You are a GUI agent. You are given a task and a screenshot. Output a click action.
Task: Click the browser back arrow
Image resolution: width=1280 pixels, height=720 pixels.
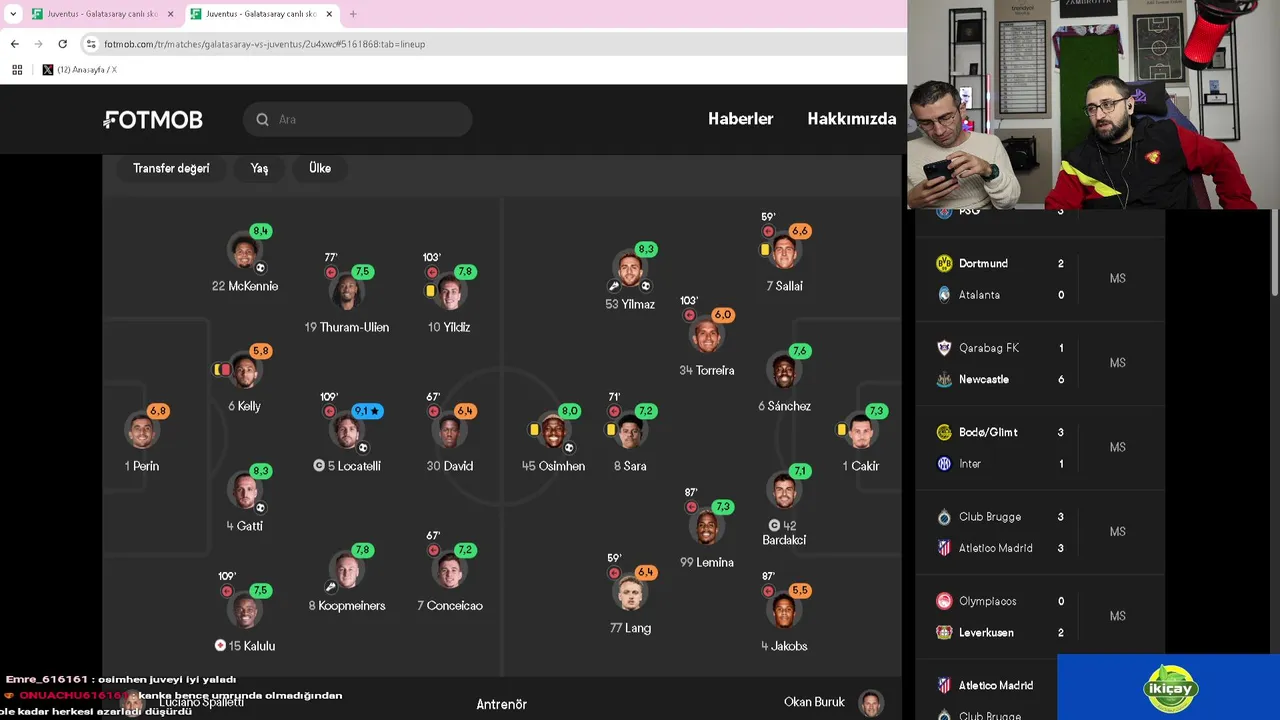click(x=14, y=44)
